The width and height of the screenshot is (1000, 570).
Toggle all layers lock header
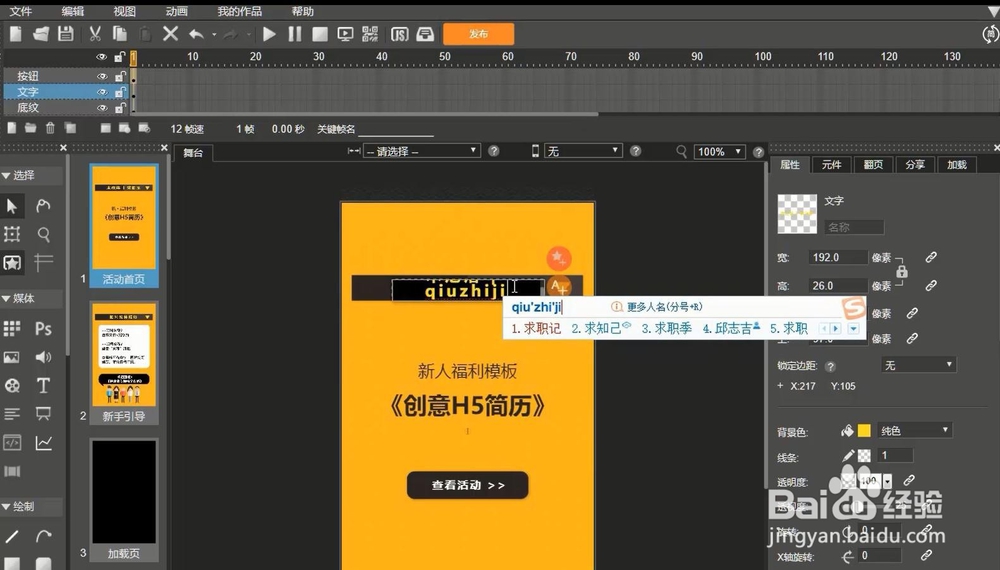coord(120,57)
